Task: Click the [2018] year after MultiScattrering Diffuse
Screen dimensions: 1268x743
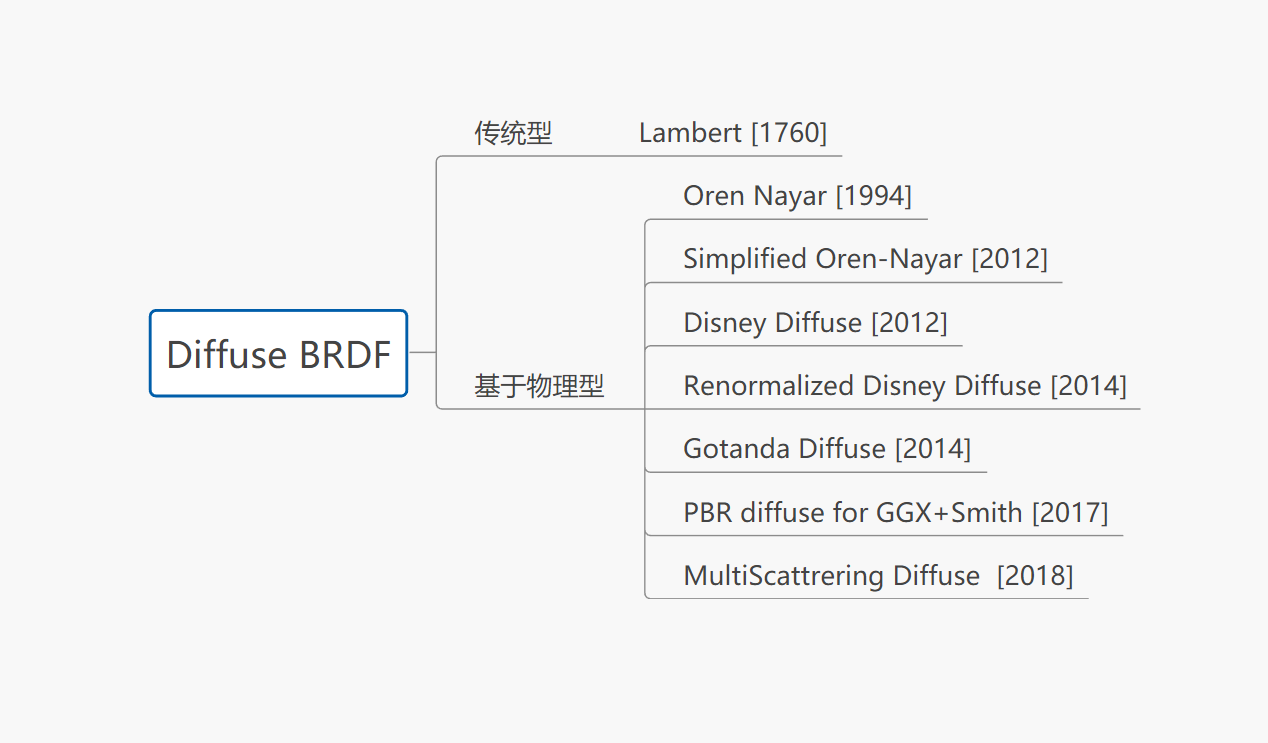Action: click(1035, 576)
